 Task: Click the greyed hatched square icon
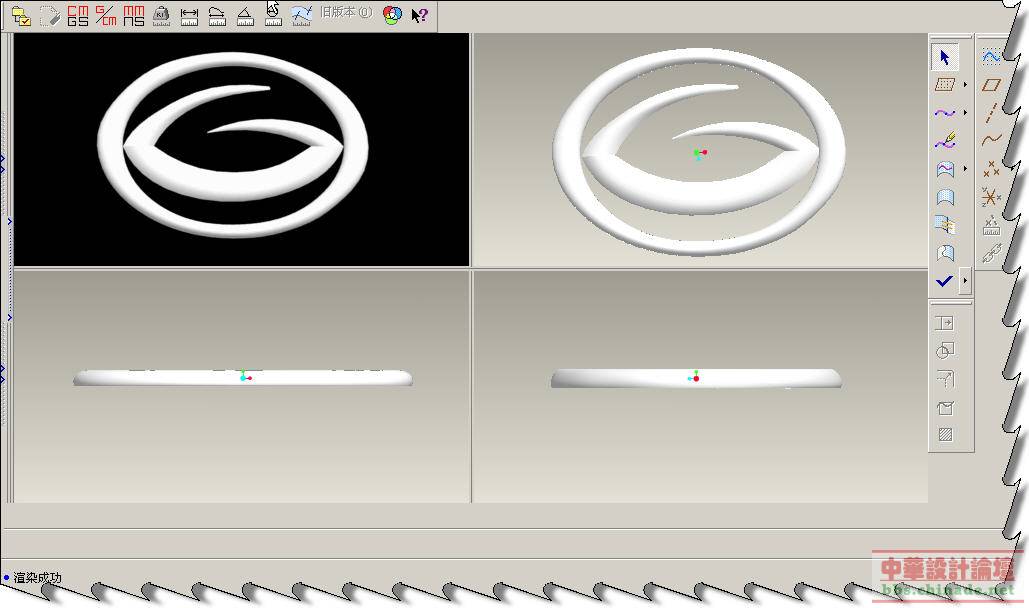pos(945,435)
